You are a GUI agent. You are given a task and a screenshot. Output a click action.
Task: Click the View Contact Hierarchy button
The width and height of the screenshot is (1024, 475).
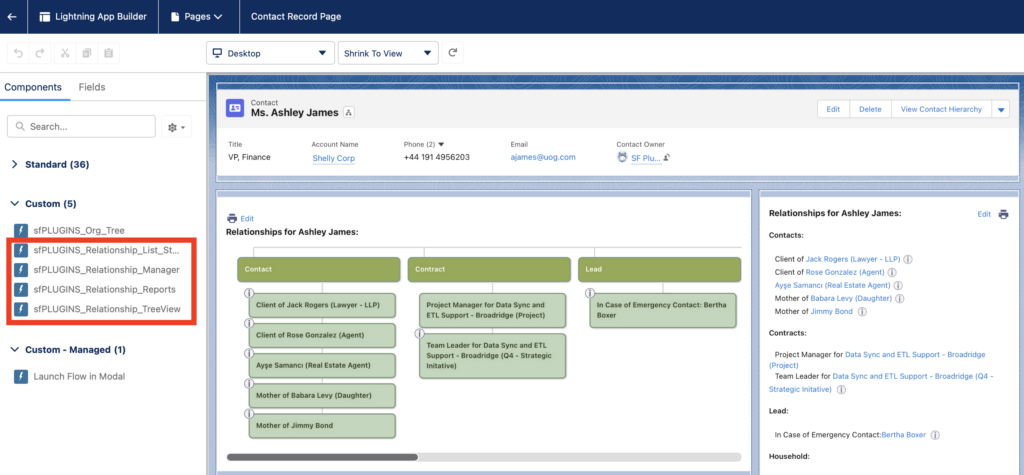pyautogui.click(x=940, y=110)
